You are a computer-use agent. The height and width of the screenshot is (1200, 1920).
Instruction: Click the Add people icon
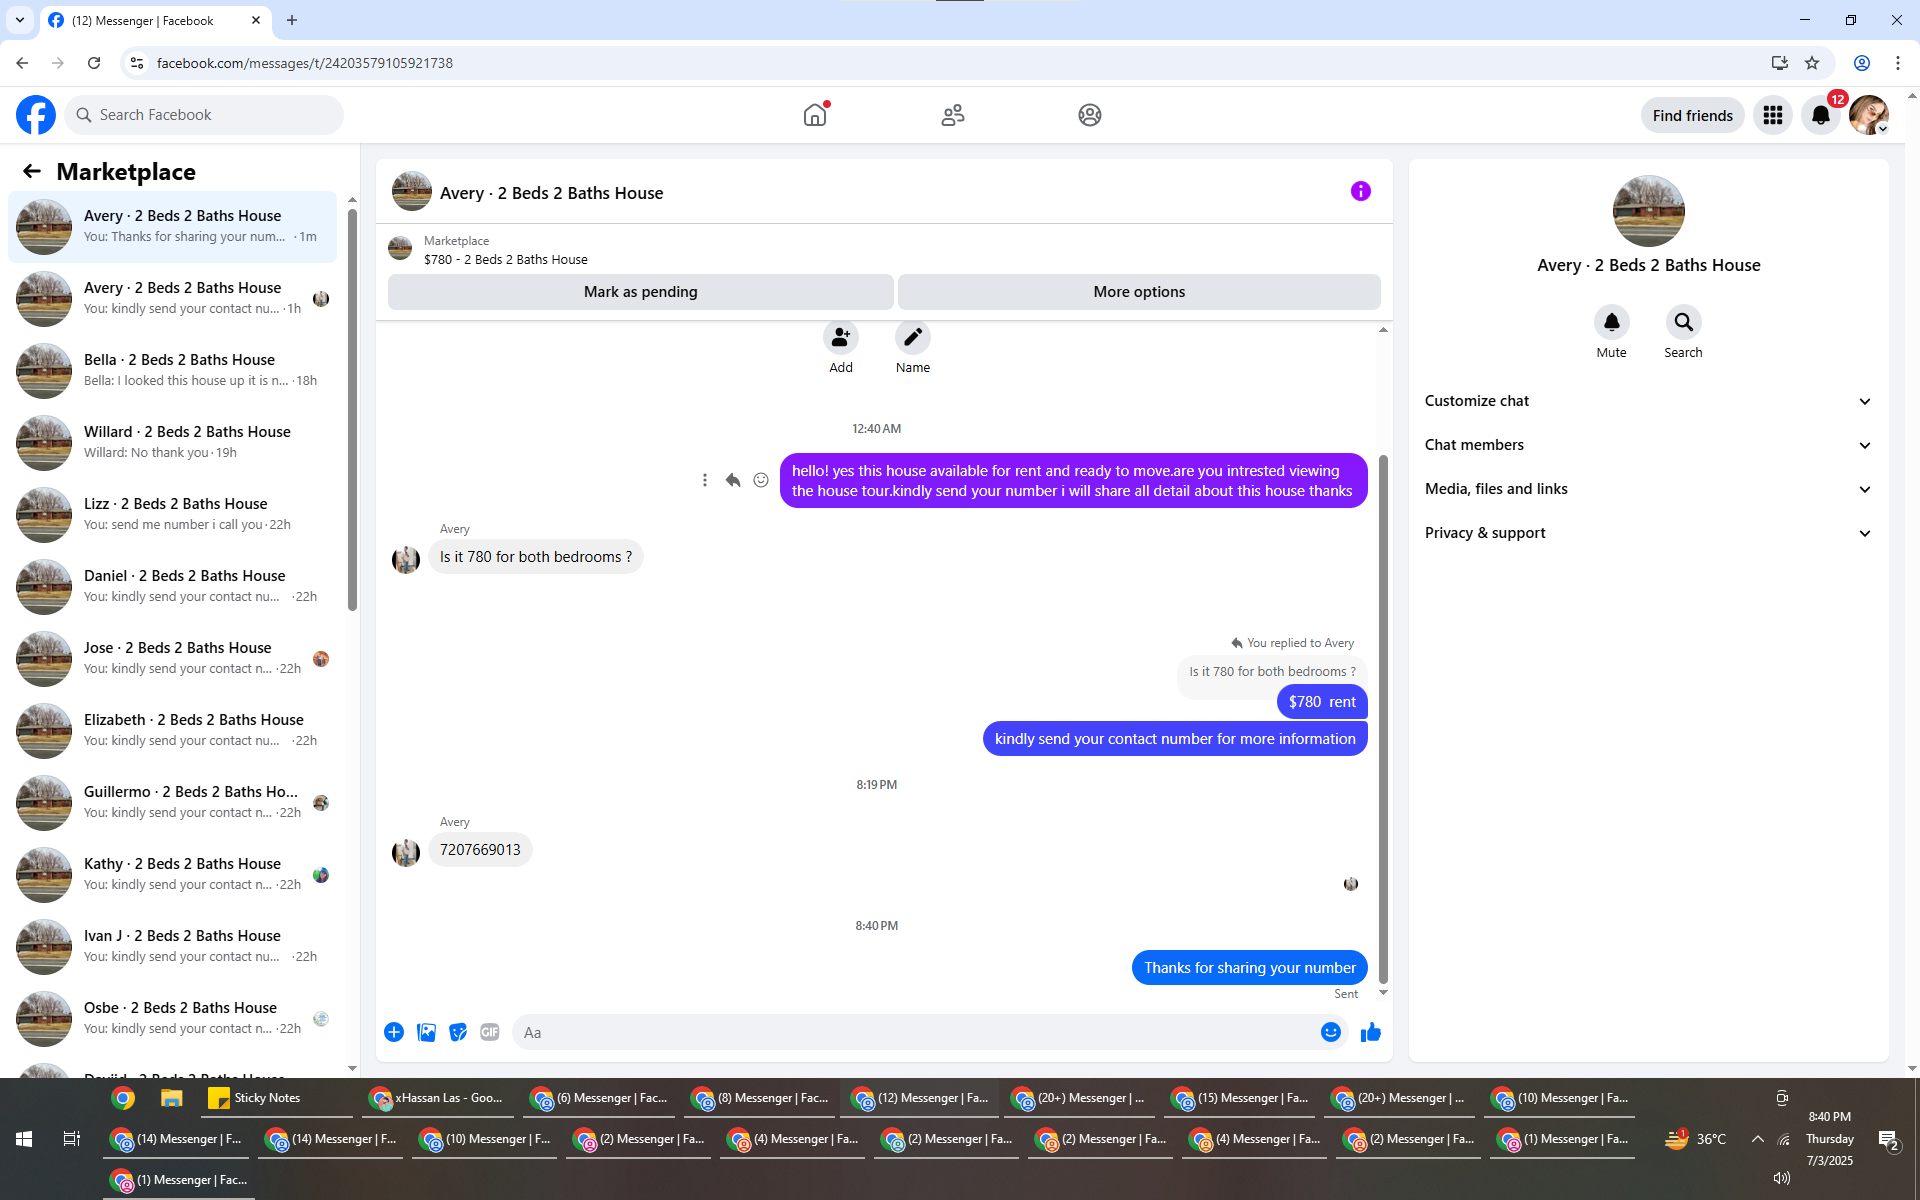point(840,338)
